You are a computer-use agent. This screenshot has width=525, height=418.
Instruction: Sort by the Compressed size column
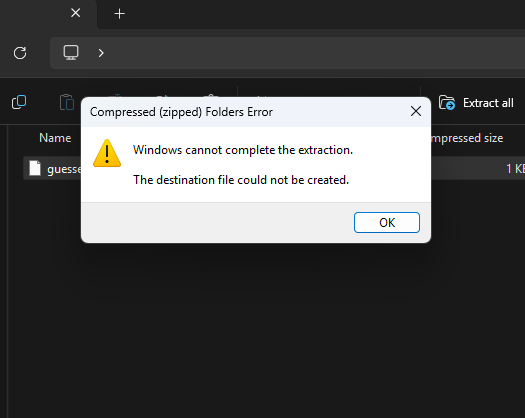(468, 138)
